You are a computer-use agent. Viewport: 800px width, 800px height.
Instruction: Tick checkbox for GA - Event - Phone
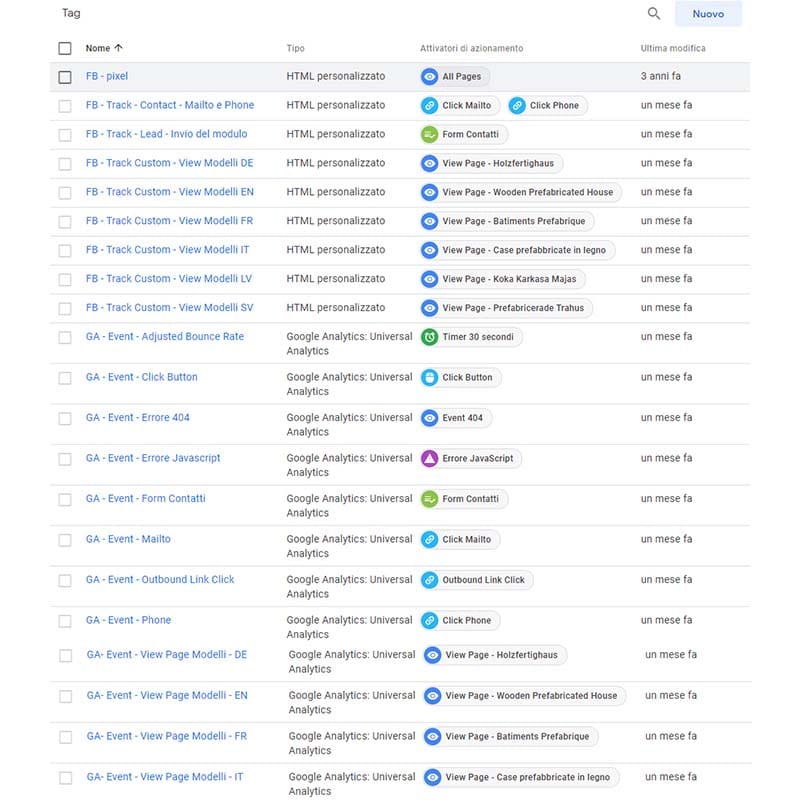[x=65, y=621]
